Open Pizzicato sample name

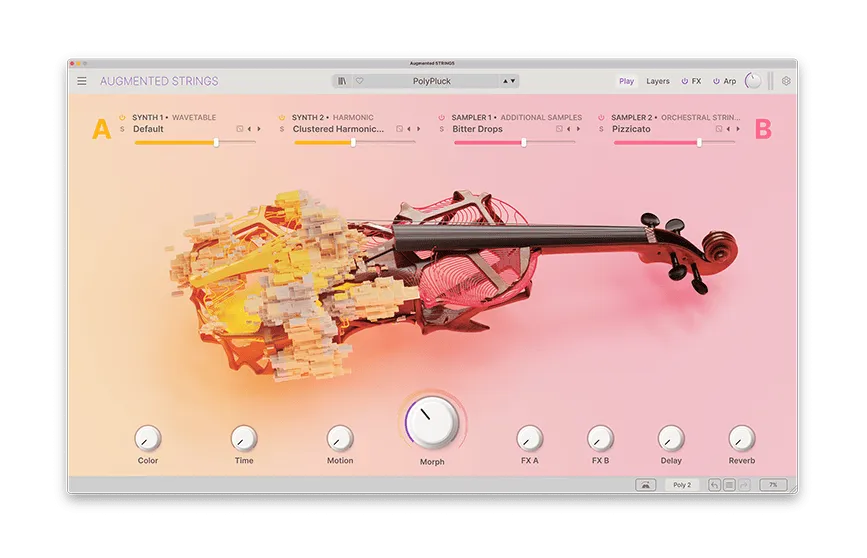pos(631,129)
